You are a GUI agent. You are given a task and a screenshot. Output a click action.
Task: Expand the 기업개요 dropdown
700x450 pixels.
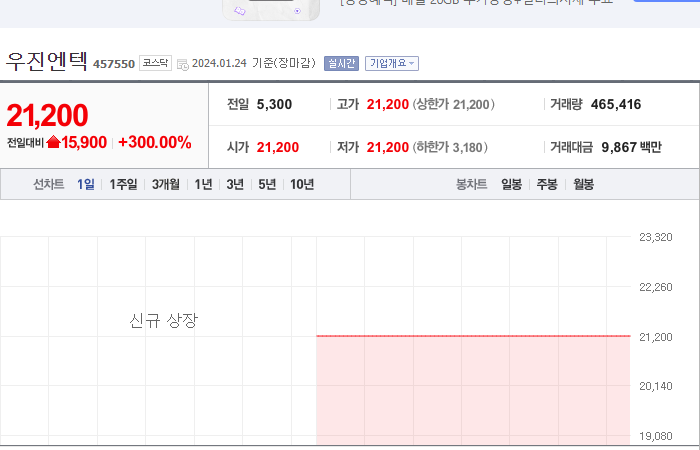392,63
